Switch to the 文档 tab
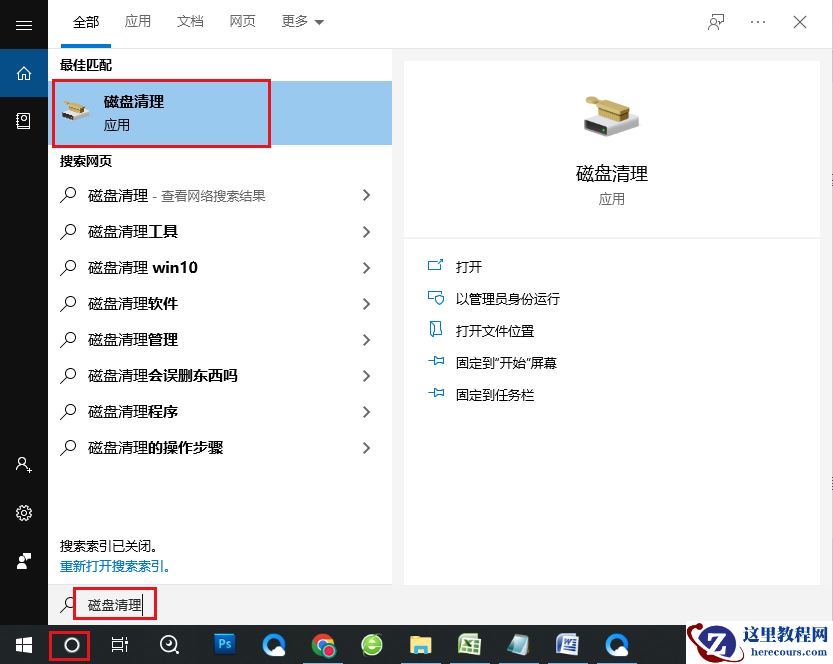The width and height of the screenshot is (833, 664). [190, 20]
